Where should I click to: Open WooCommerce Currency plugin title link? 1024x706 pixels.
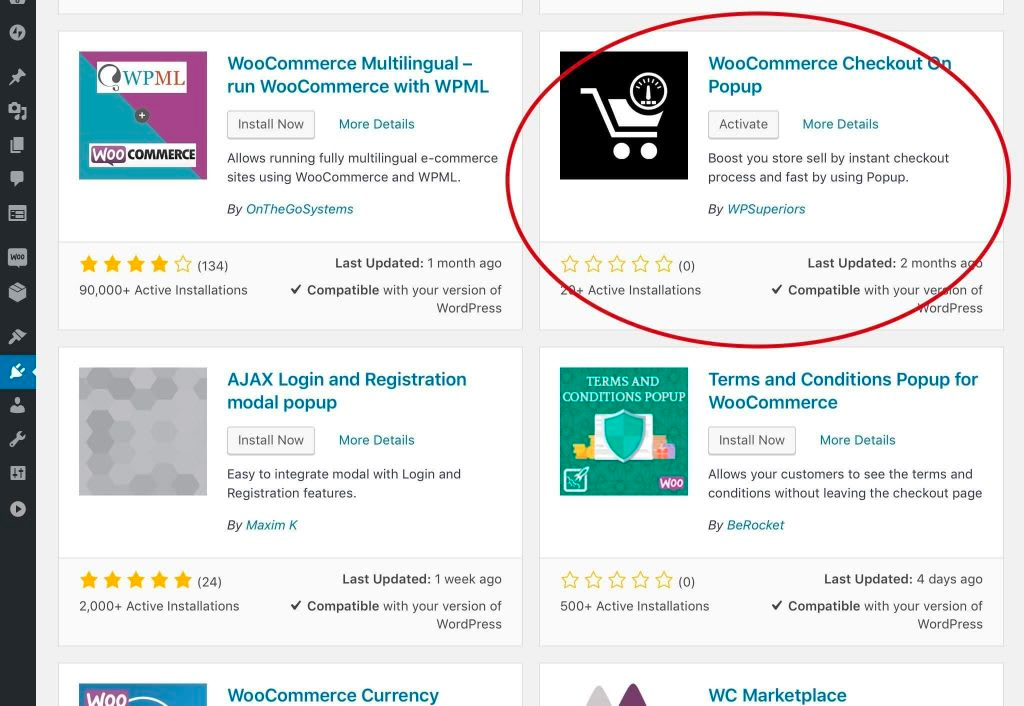click(333, 696)
